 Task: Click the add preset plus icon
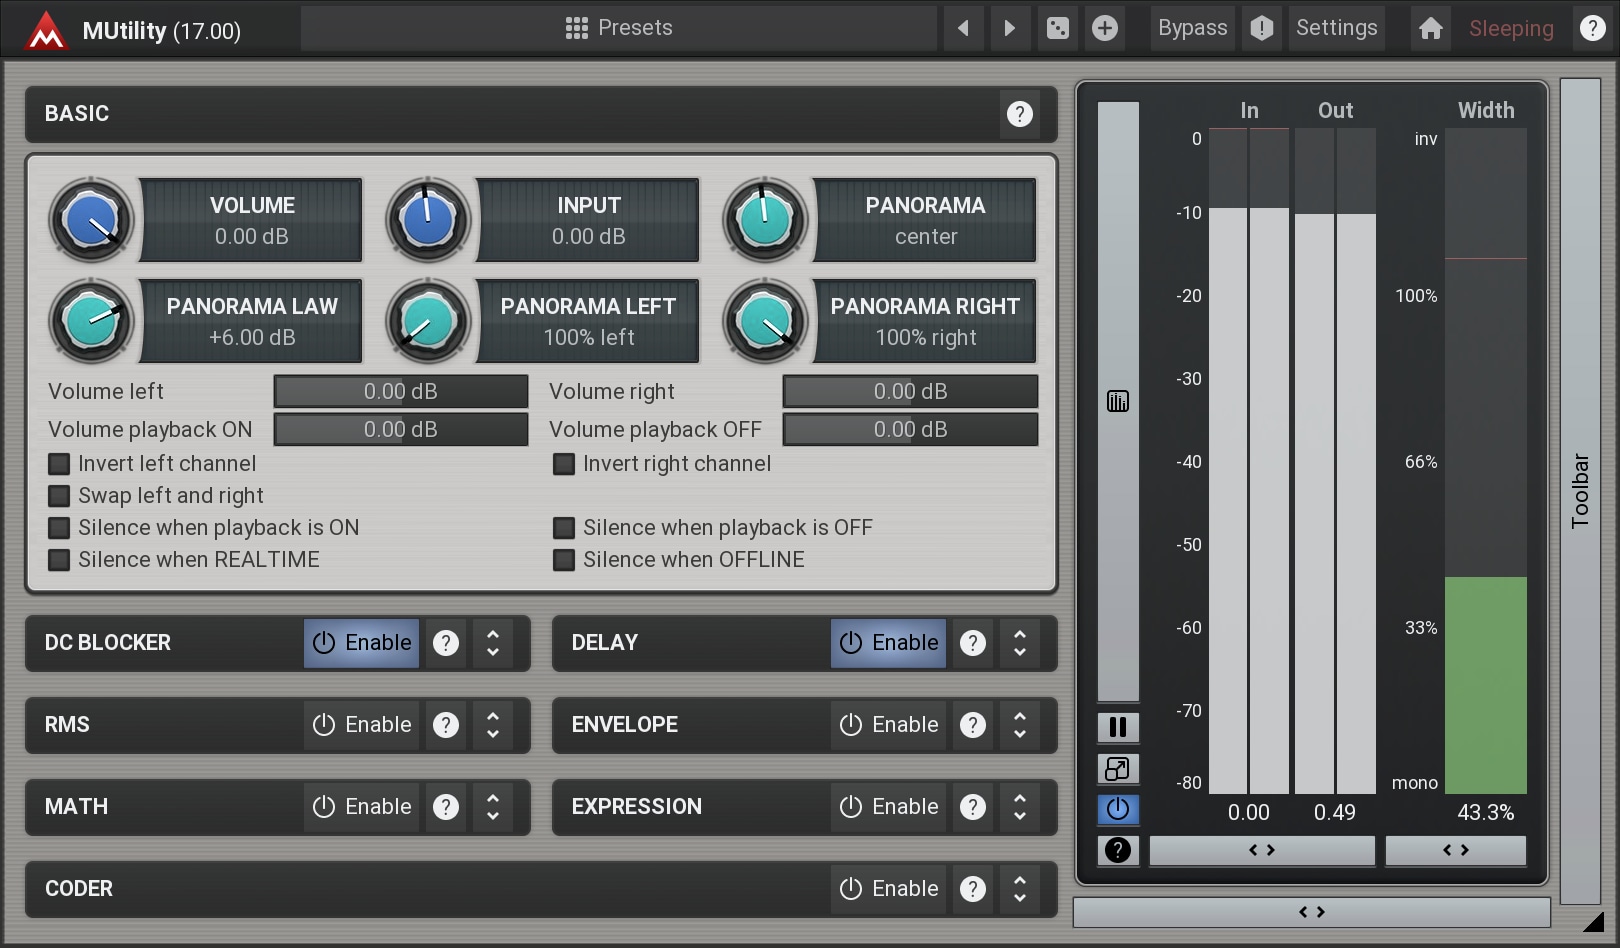pyautogui.click(x=1105, y=28)
